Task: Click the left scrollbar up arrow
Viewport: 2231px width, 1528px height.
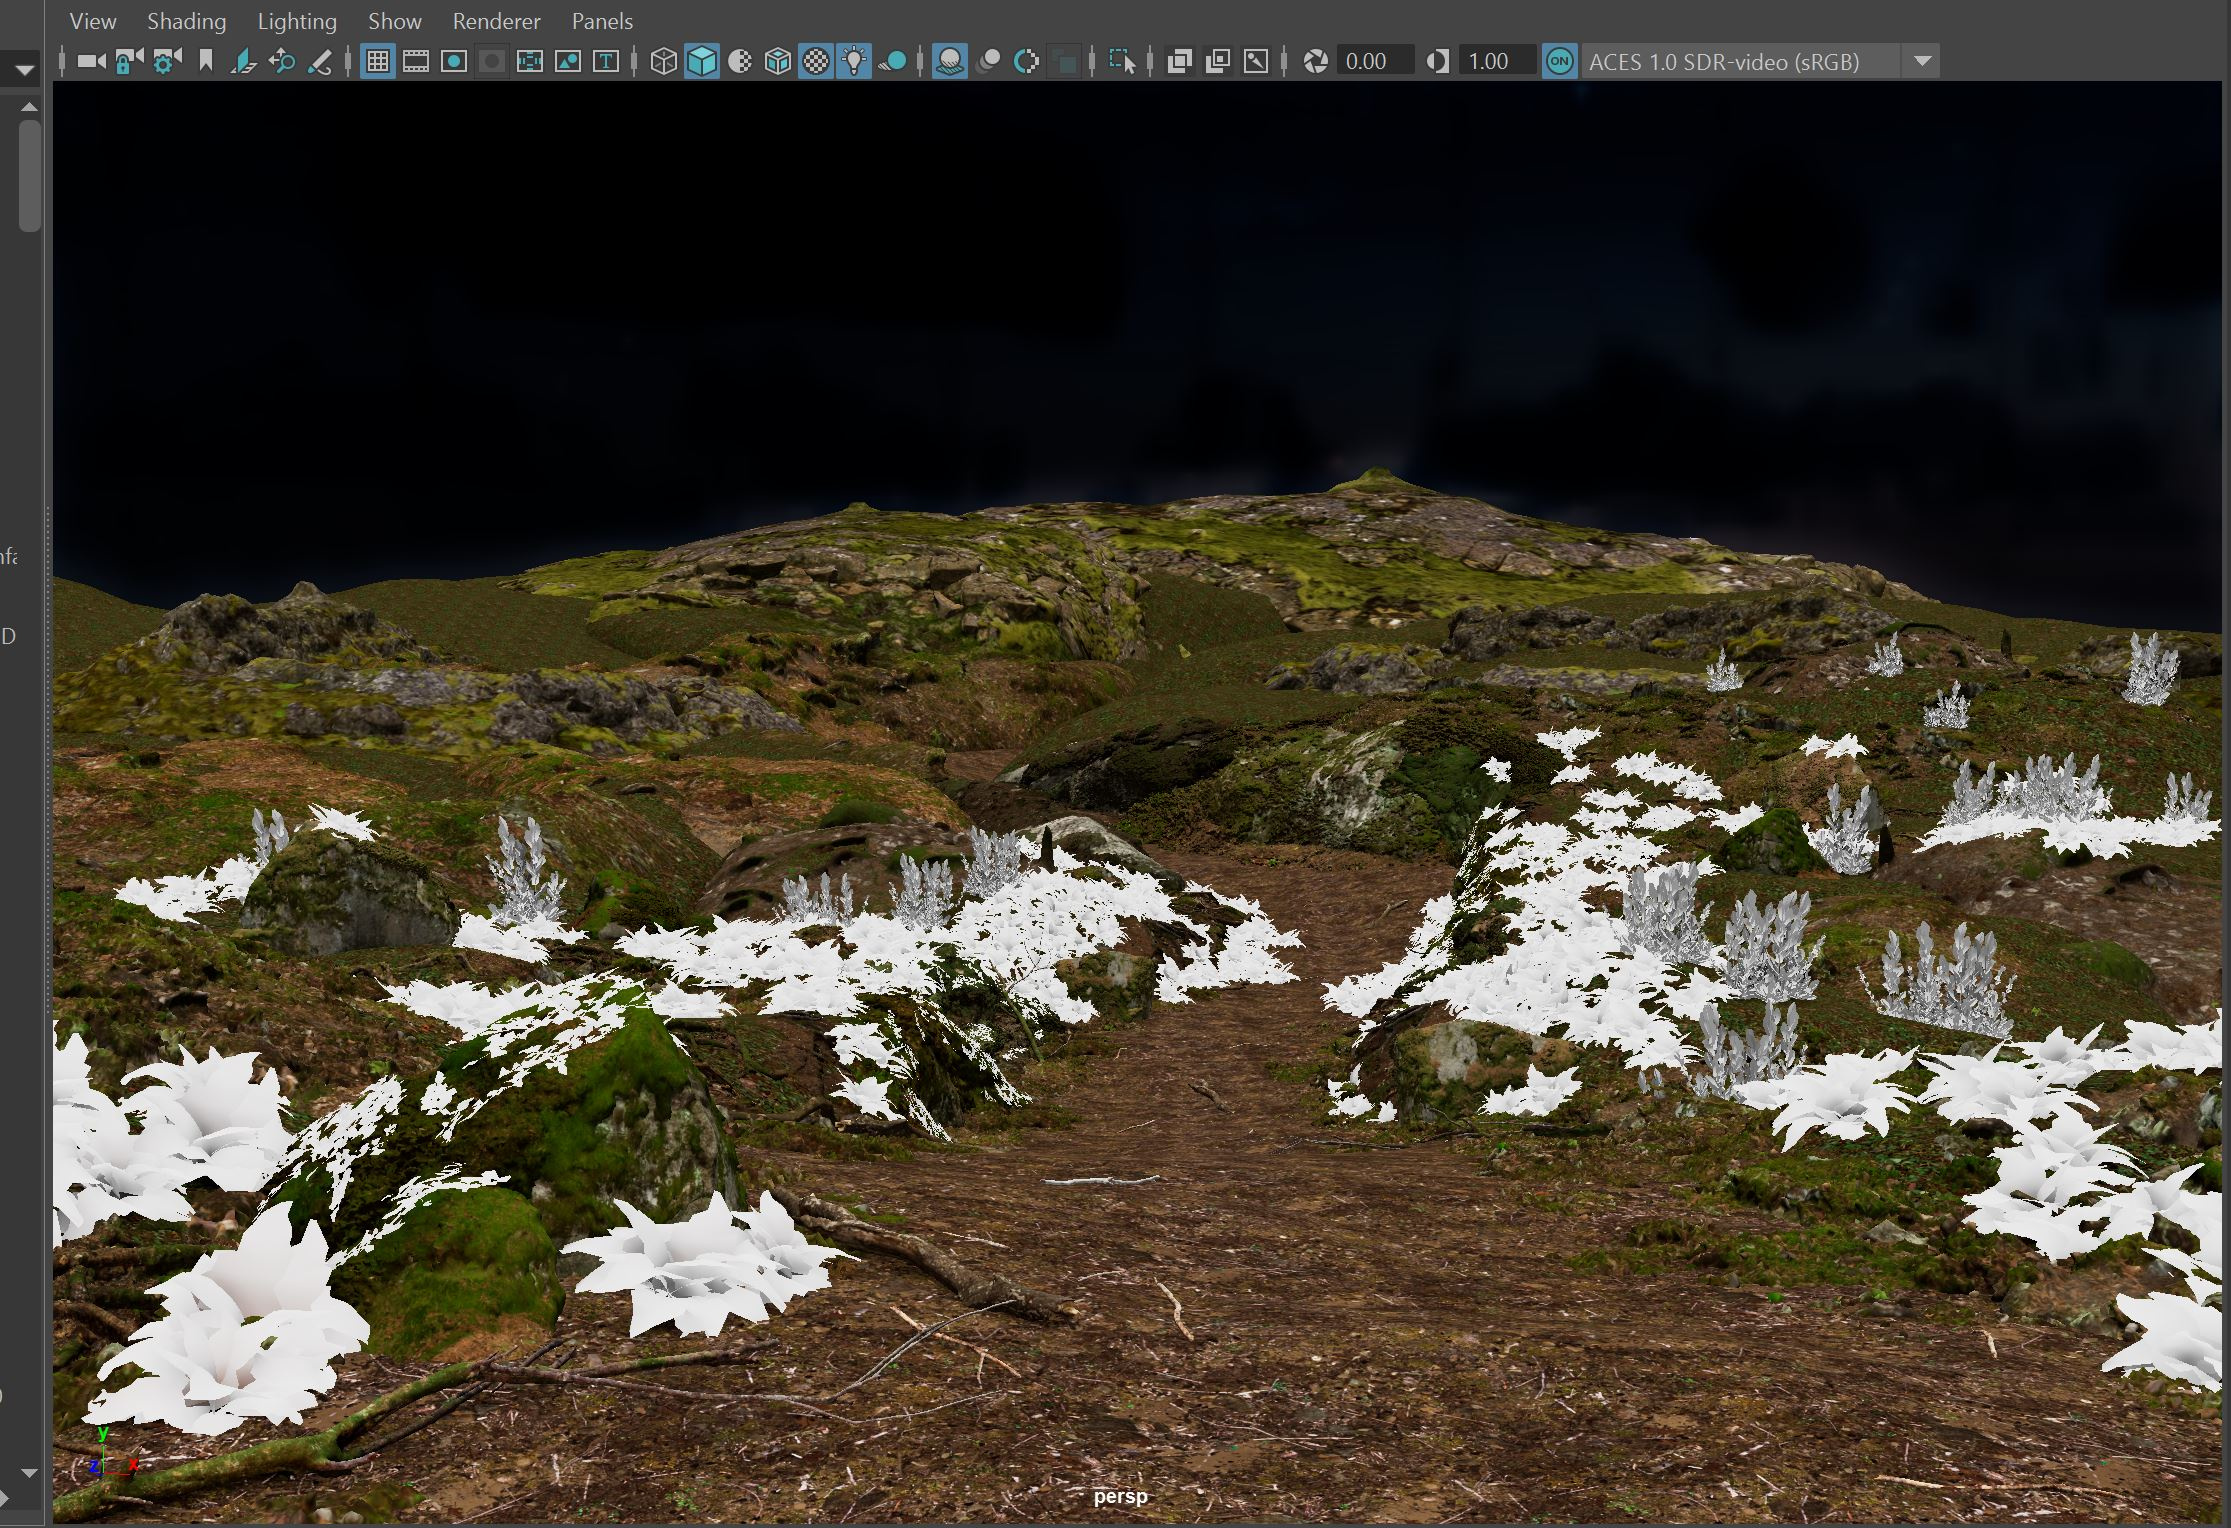Action: 29,106
